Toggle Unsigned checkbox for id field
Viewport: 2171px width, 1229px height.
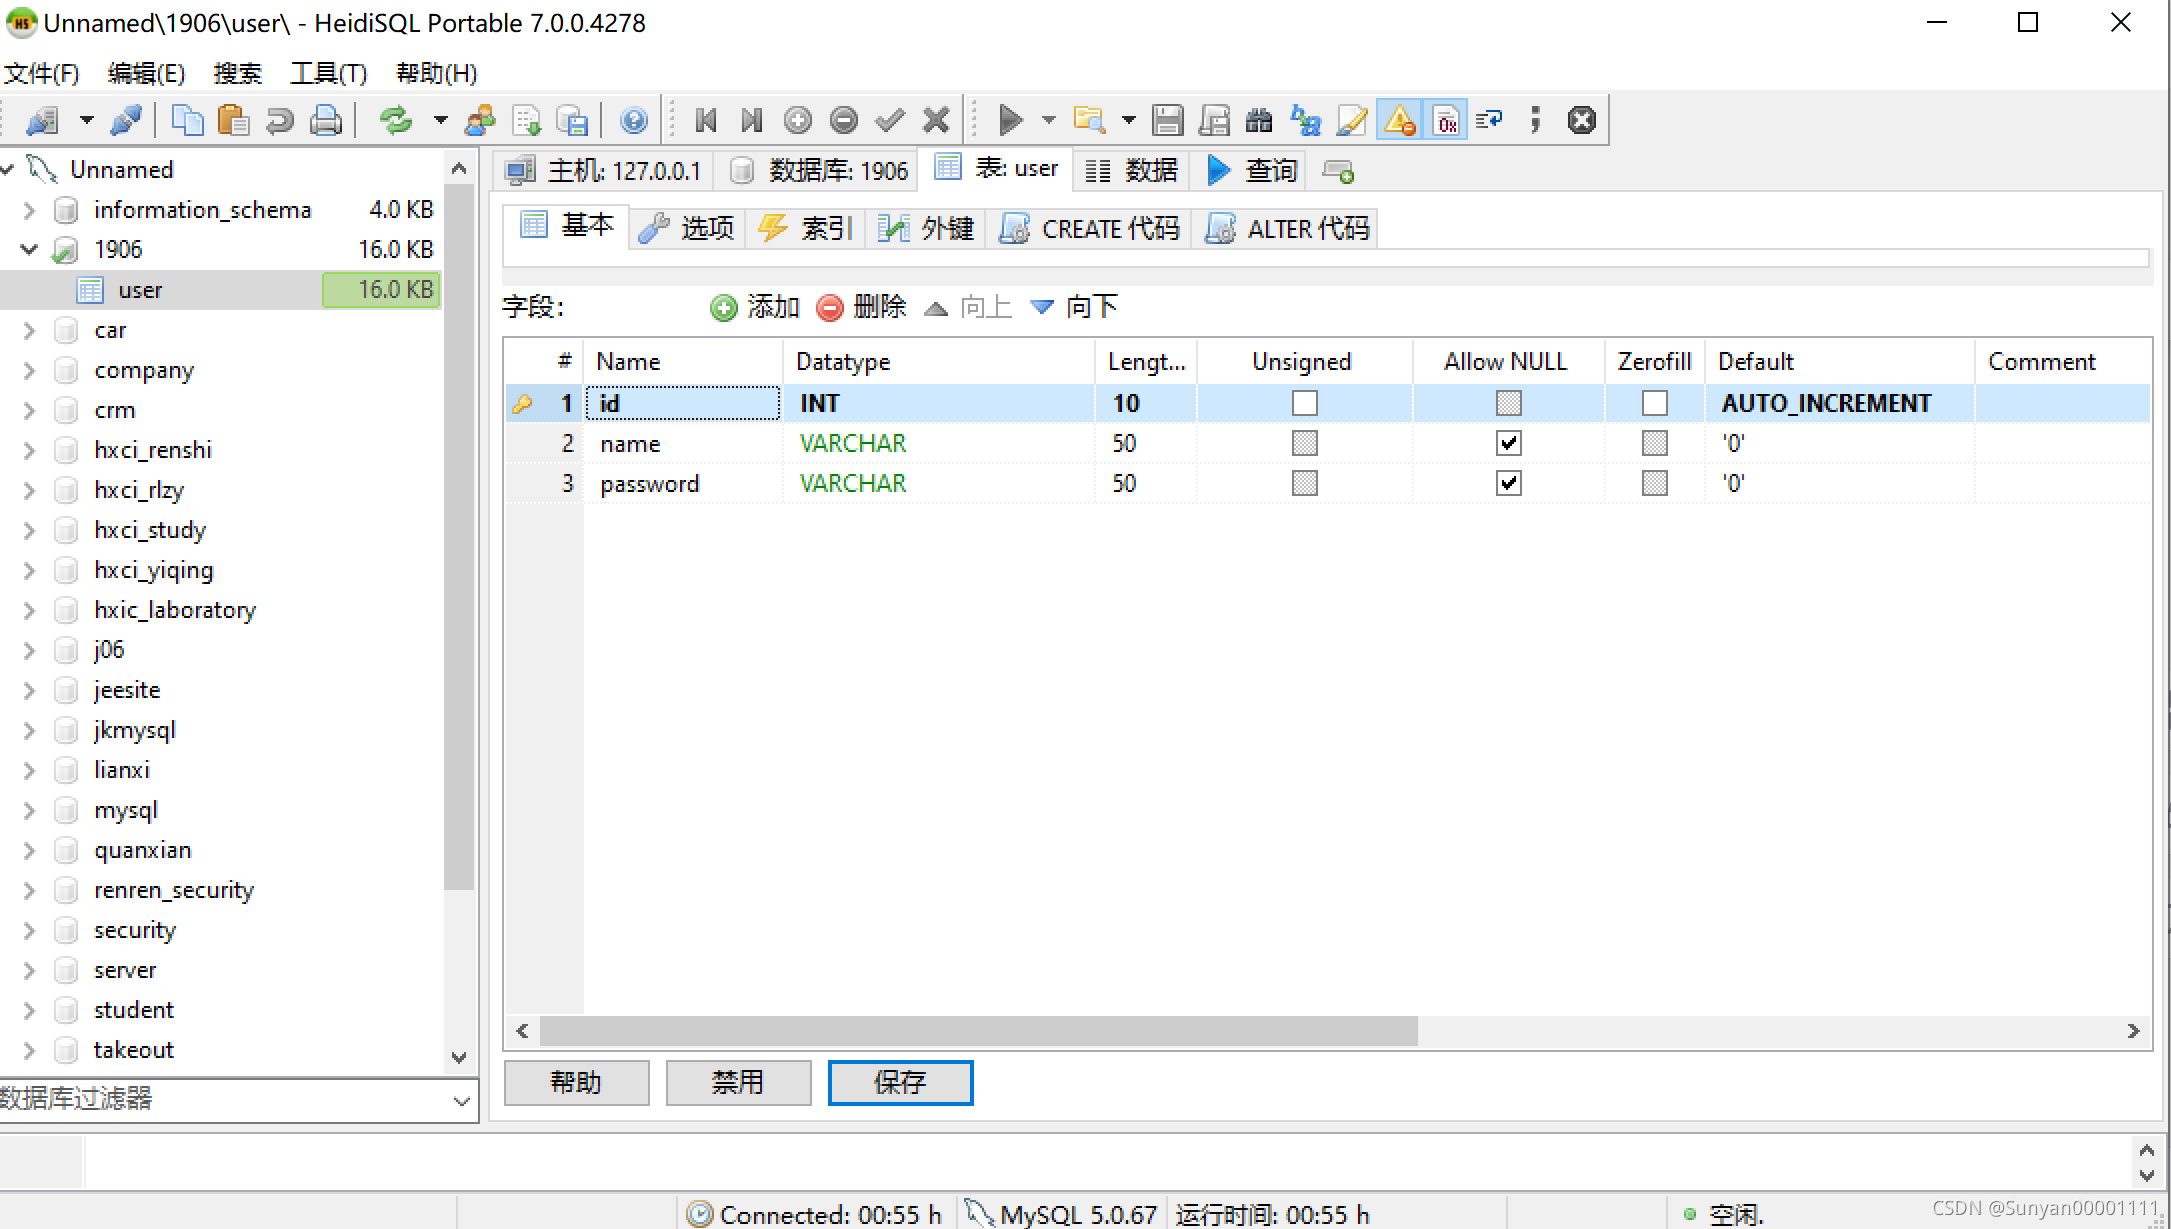[1304, 403]
